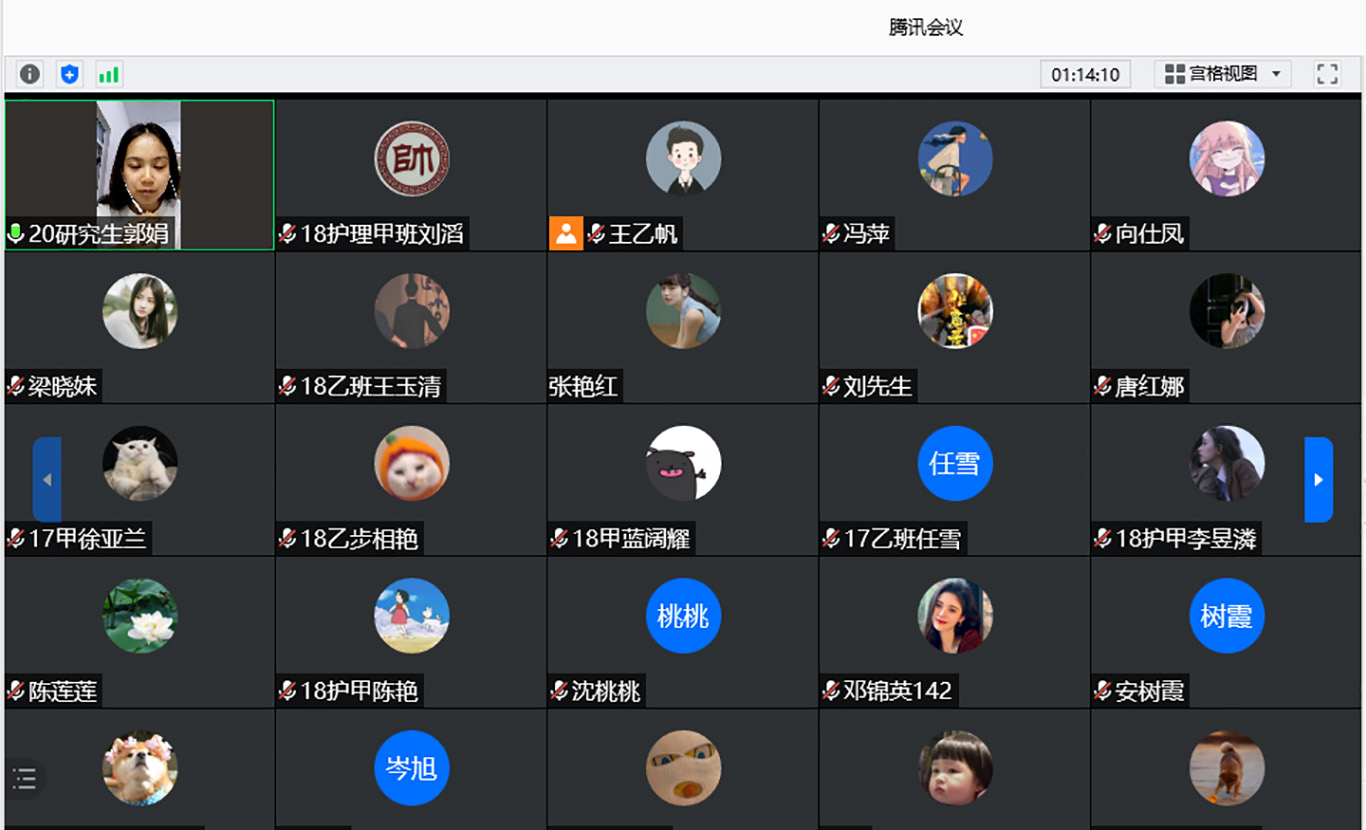Click orange host badge beside 王乙帆

tap(566, 234)
